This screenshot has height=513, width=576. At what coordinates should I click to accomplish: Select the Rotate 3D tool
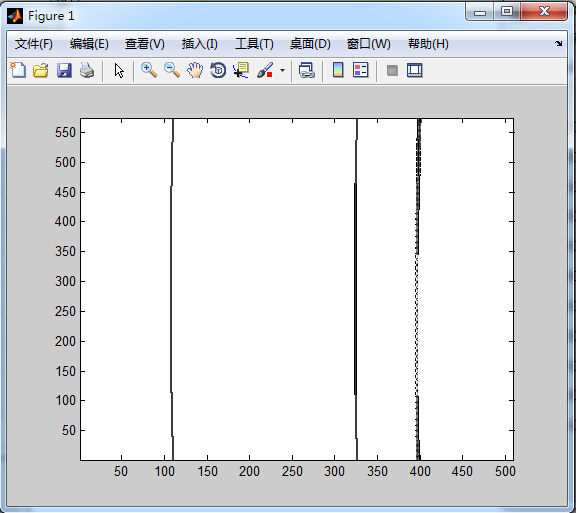(218, 70)
